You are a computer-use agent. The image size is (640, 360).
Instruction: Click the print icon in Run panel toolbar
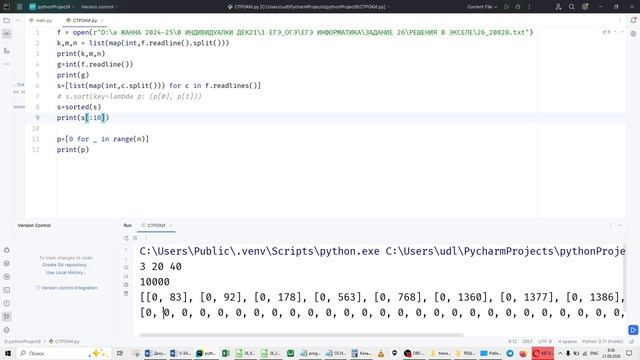[x=126, y=284]
